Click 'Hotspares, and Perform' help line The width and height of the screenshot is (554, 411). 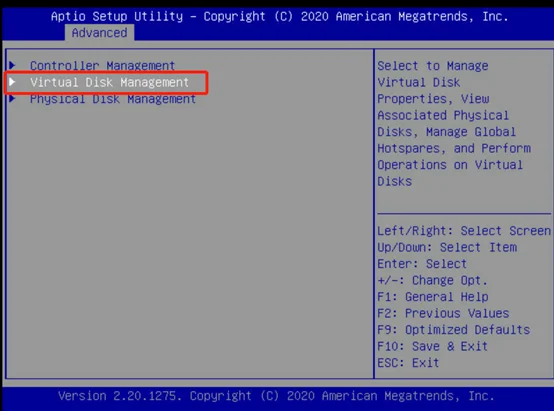(454, 148)
